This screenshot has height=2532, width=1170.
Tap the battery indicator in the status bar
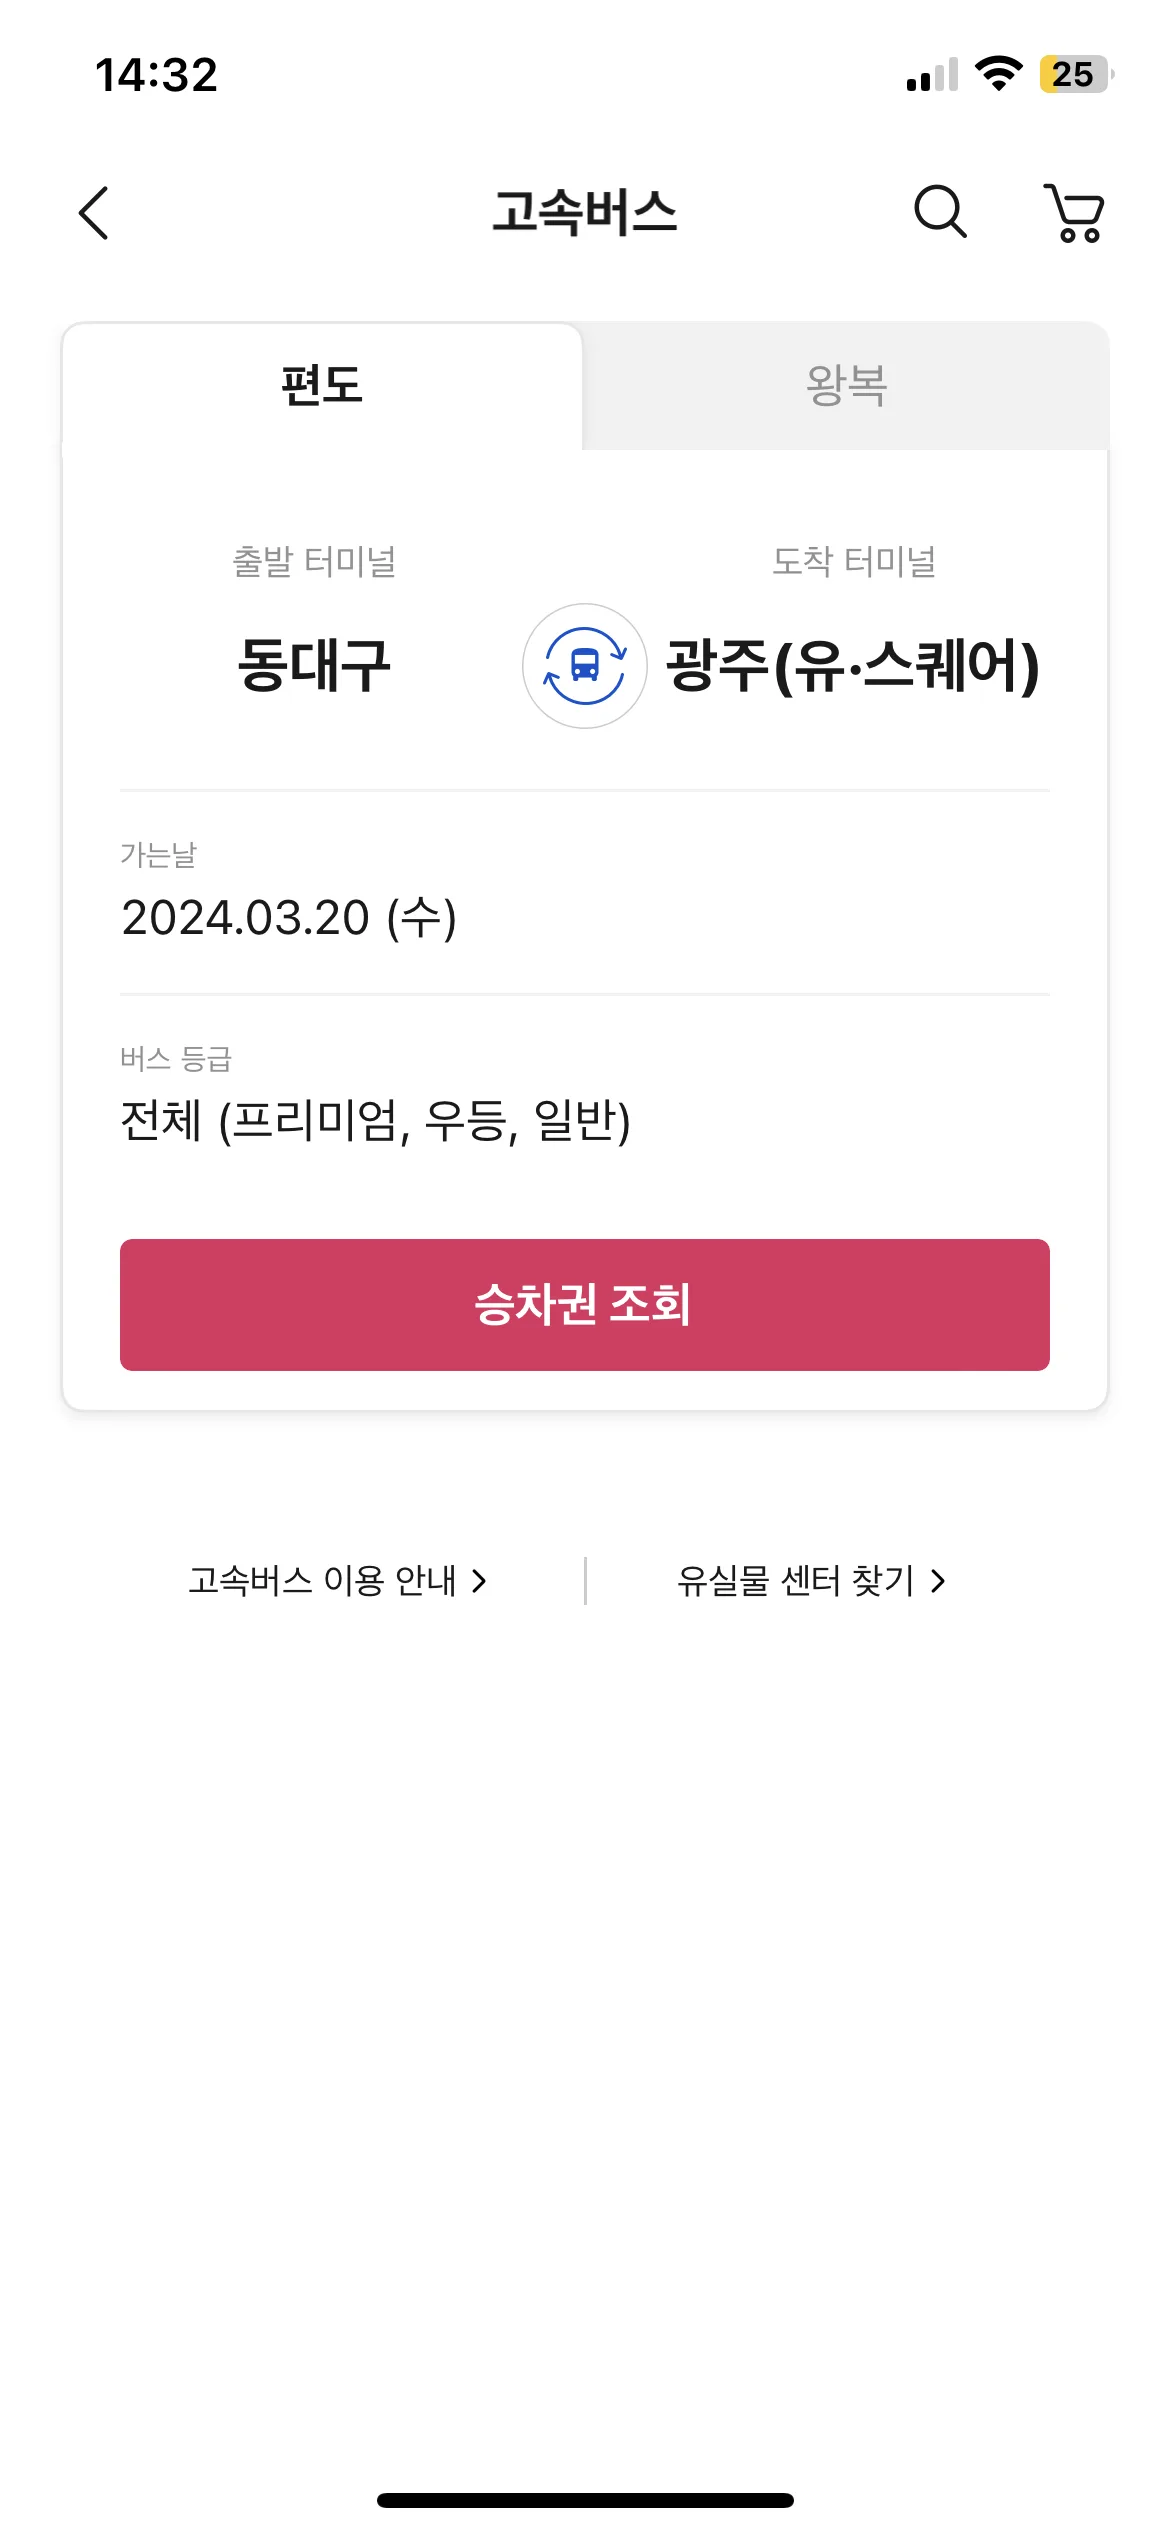point(1076,74)
